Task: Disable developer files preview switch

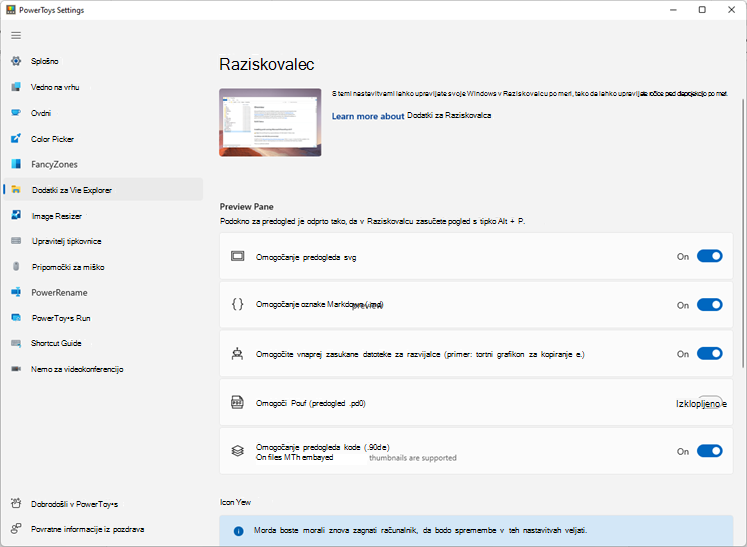Action: coord(709,354)
